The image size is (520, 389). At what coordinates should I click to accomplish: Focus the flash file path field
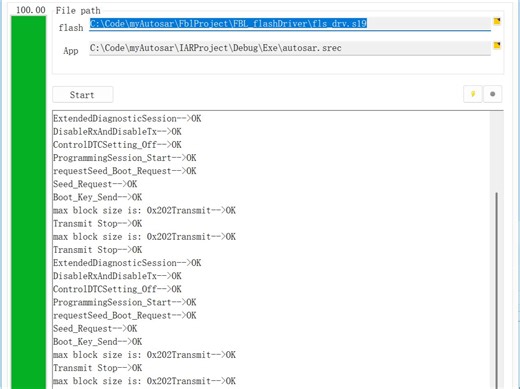tap(290, 24)
